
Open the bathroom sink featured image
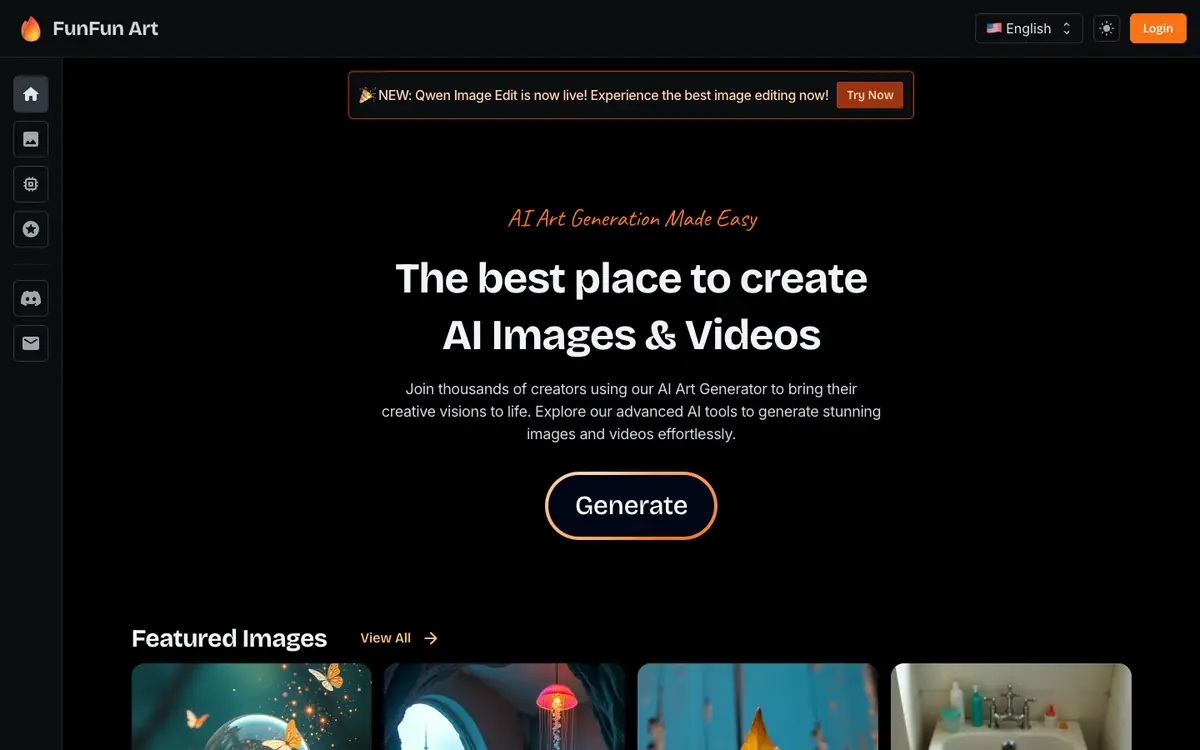pos(1011,706)
